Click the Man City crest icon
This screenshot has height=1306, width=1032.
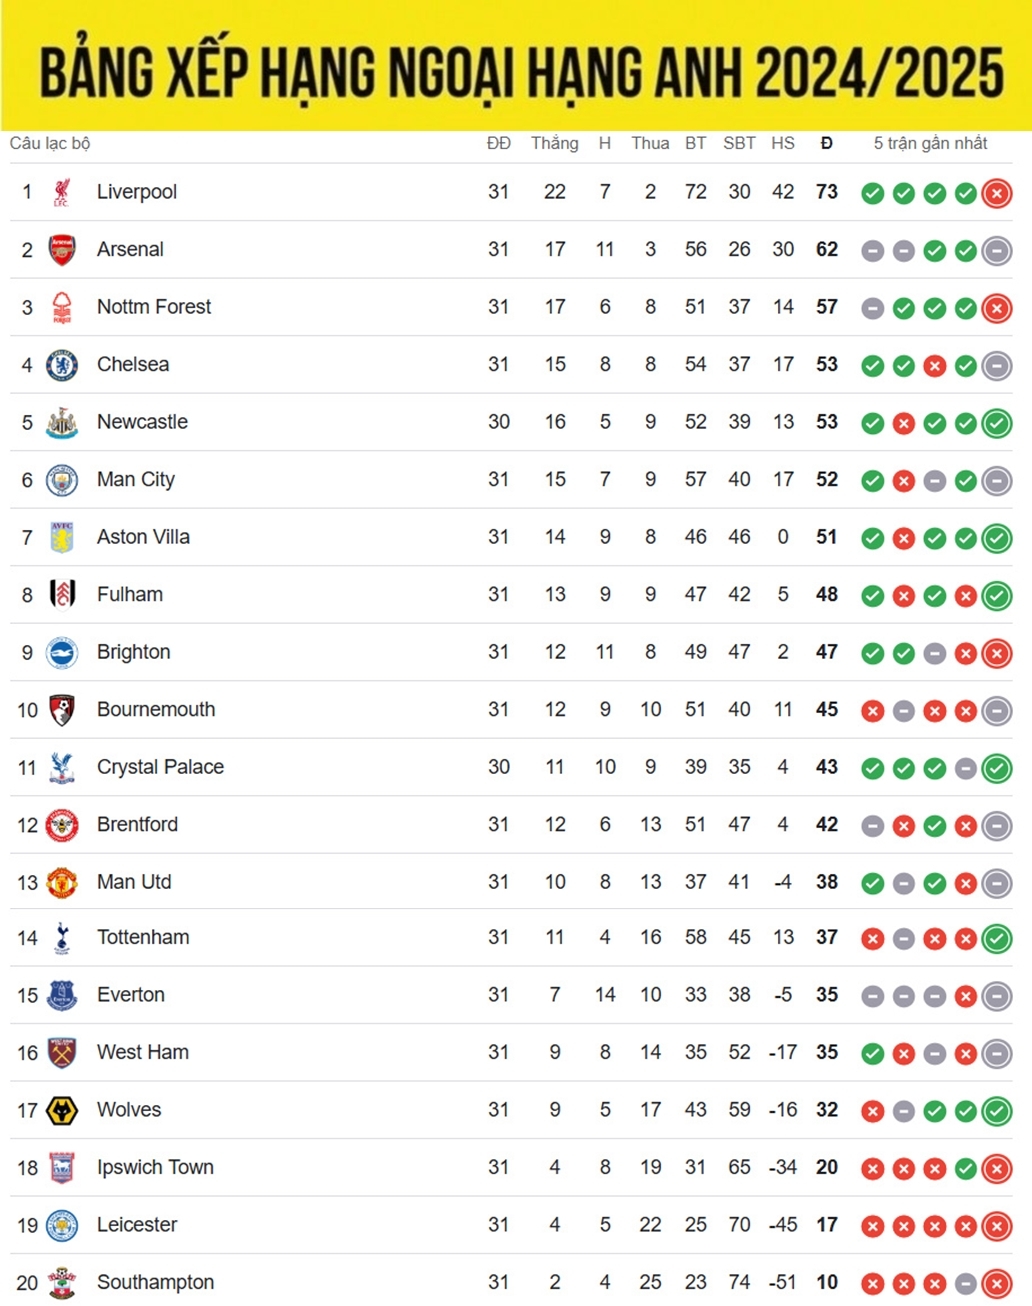[62, 480]
